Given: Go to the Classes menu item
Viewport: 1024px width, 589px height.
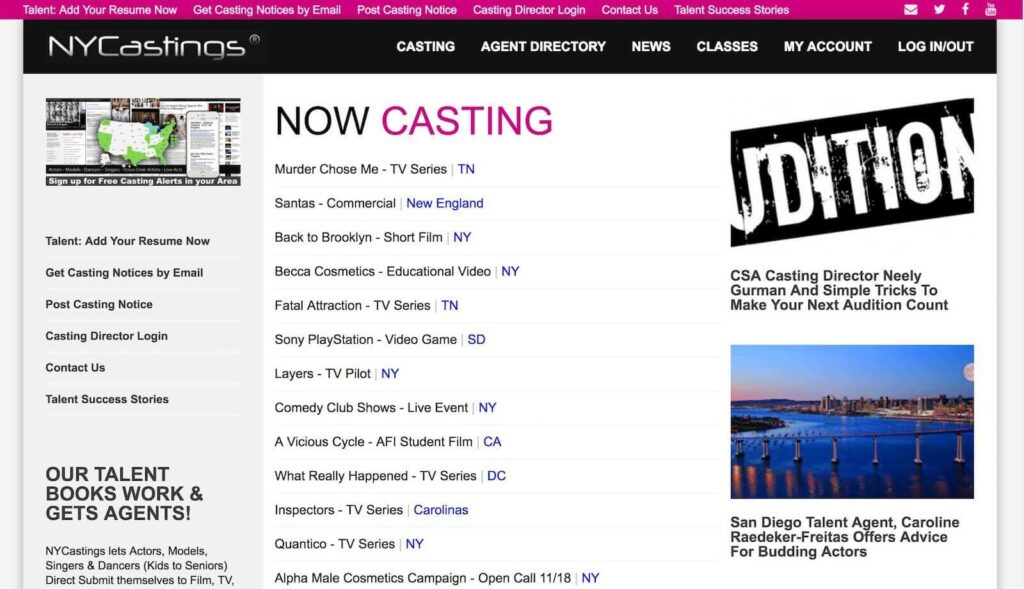Looking at the screenshot, I should (727, 46).
